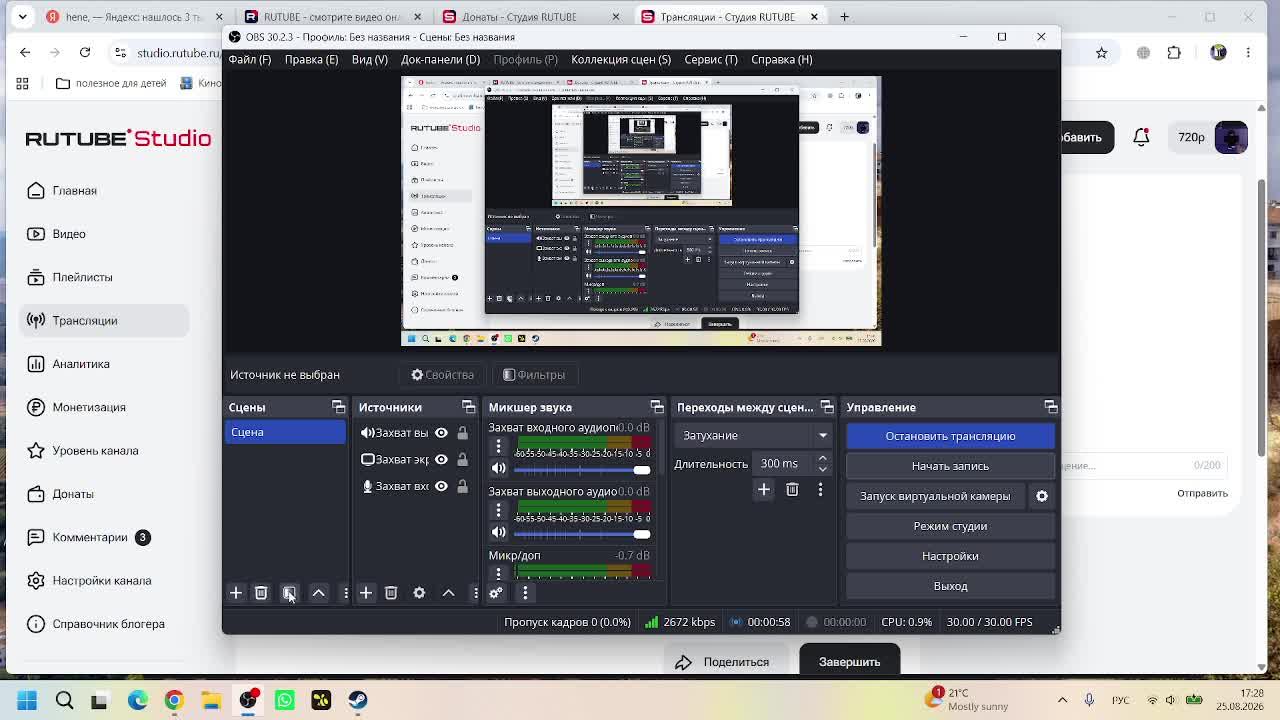Decrease transition duration with down stepper
This screenshot has height=720, width=1280.
(x=823, y=469)
